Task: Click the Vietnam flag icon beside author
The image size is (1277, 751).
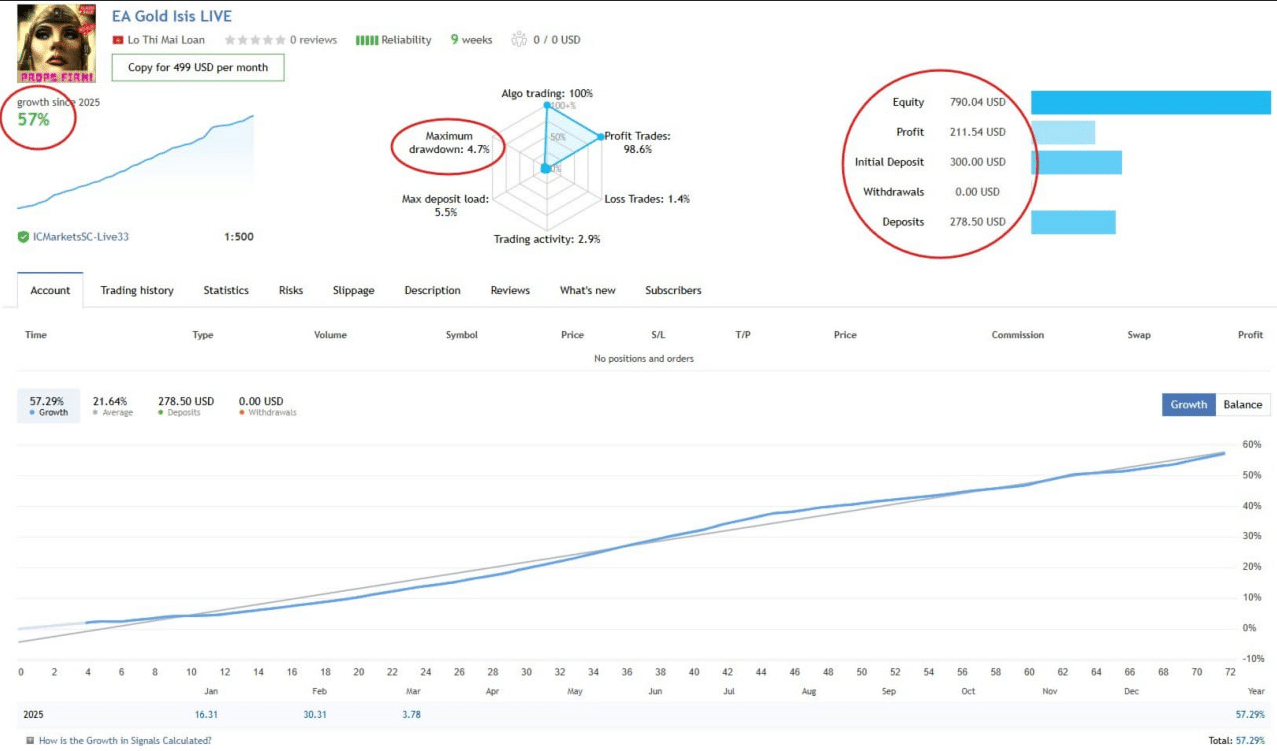Action: coord(118,40)
